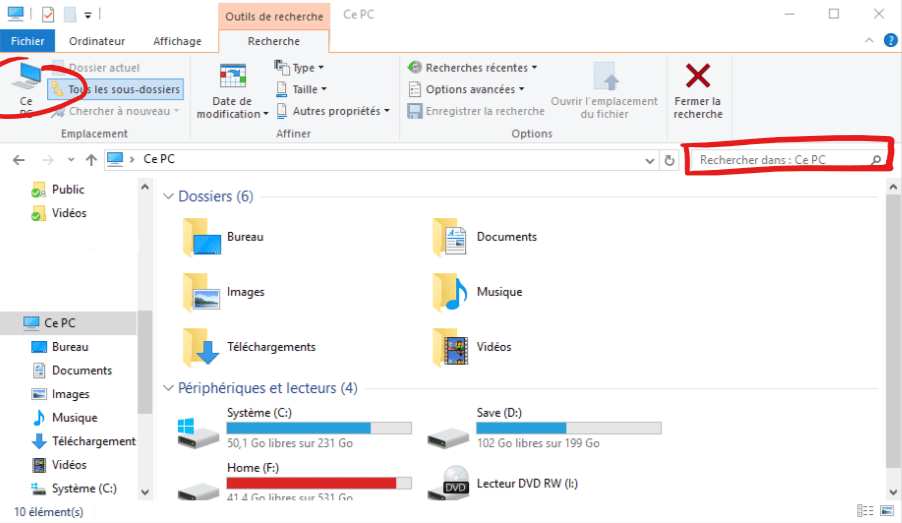Click main pane scroll down arrow
The image size is (902, 523).
pyautogui.click(x=893, y=493)
